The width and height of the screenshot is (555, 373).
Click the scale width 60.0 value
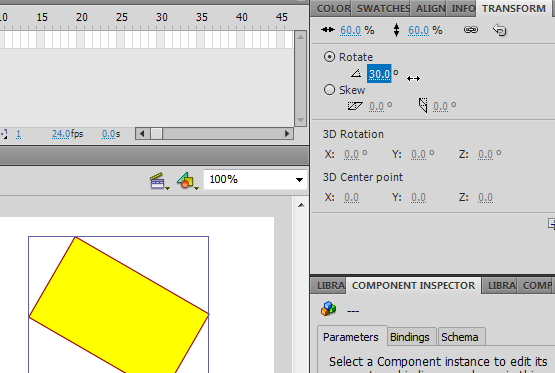(x=350, y=30)
